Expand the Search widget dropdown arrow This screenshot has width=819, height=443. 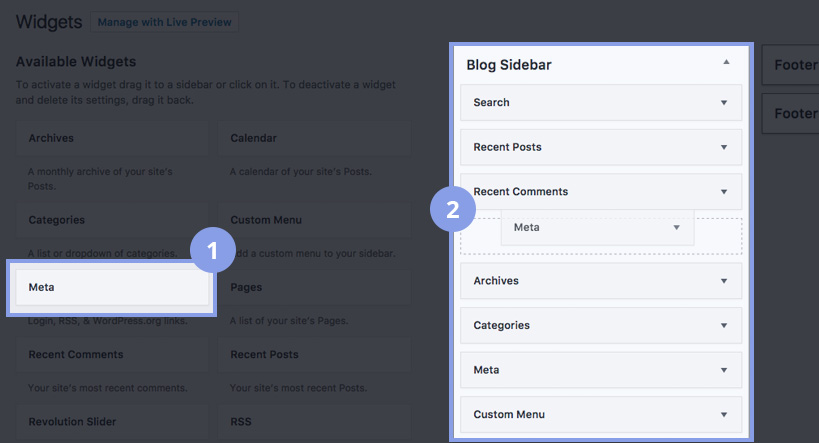[x=724, y=102]
